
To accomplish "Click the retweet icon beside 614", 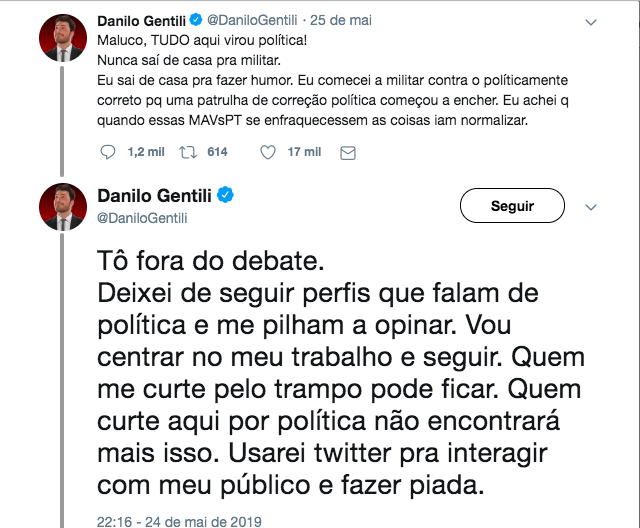I will (185, 152).
